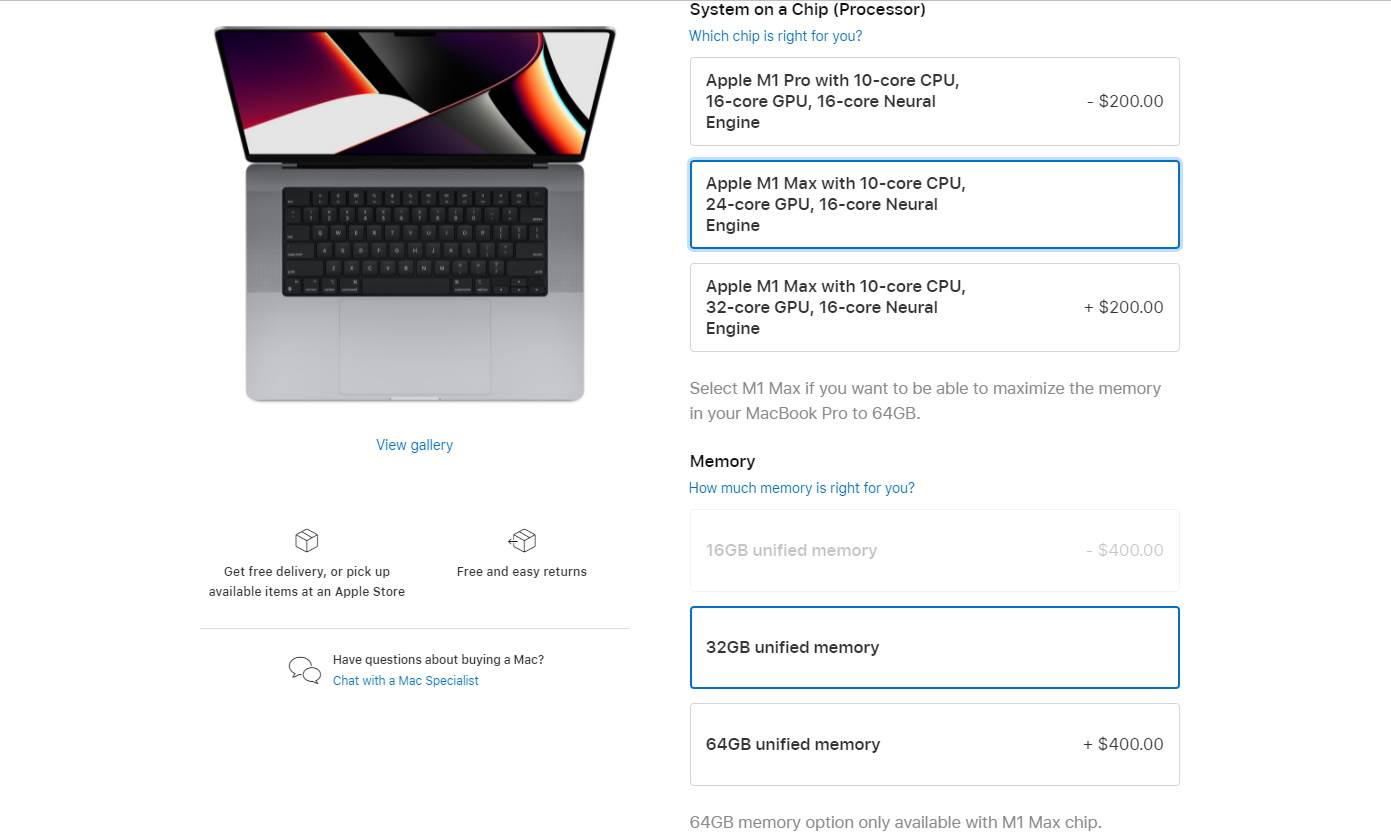Click the View gallery link
The height and width of the screenshot is (840, 1391).
[414, 444]
